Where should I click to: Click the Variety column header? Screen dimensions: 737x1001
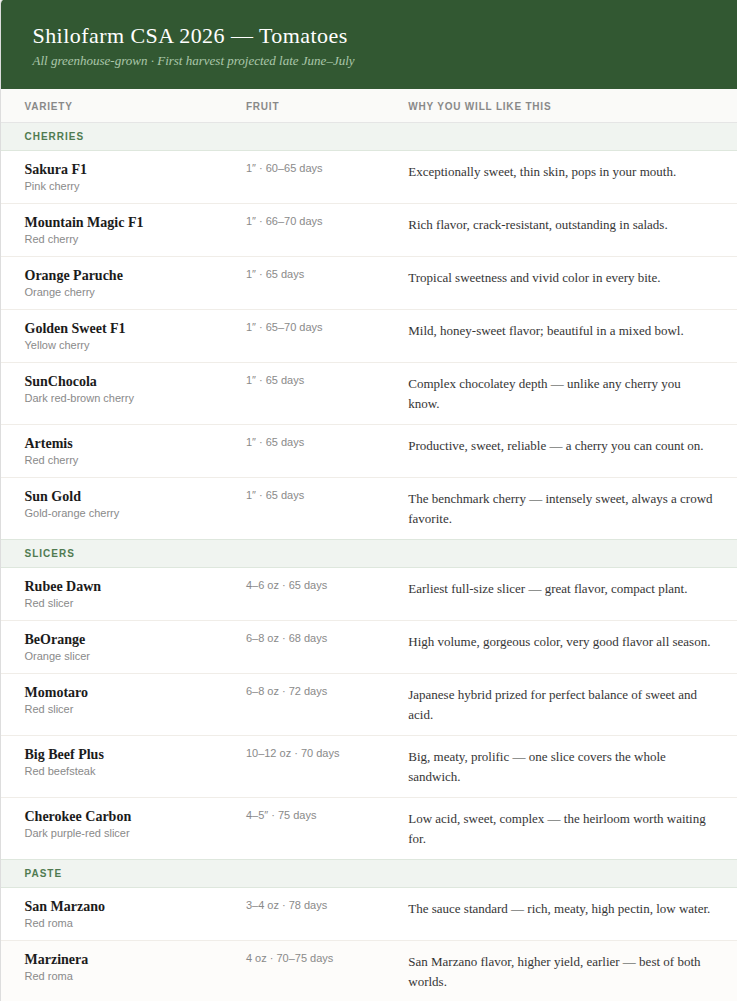coord(48,106)
